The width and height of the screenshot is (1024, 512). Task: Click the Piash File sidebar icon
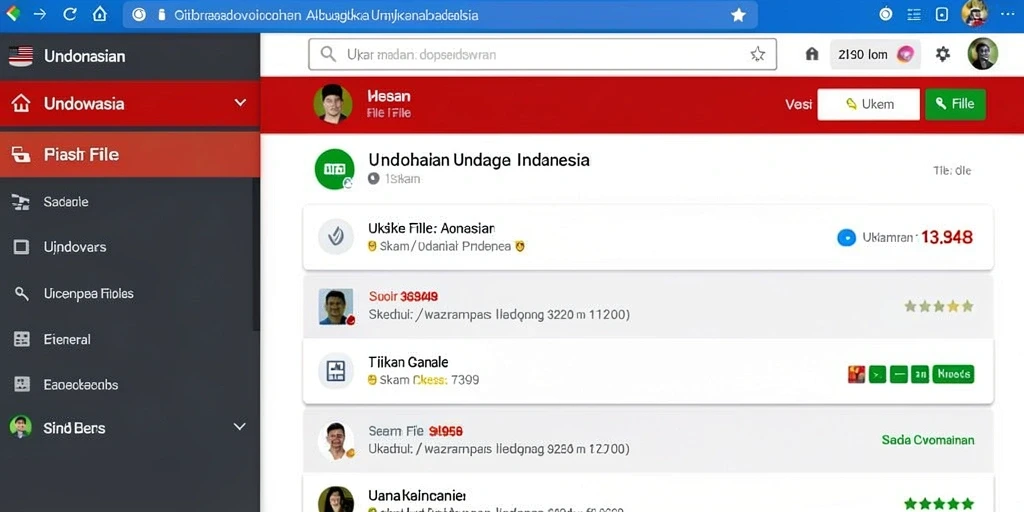pos(21,155)
